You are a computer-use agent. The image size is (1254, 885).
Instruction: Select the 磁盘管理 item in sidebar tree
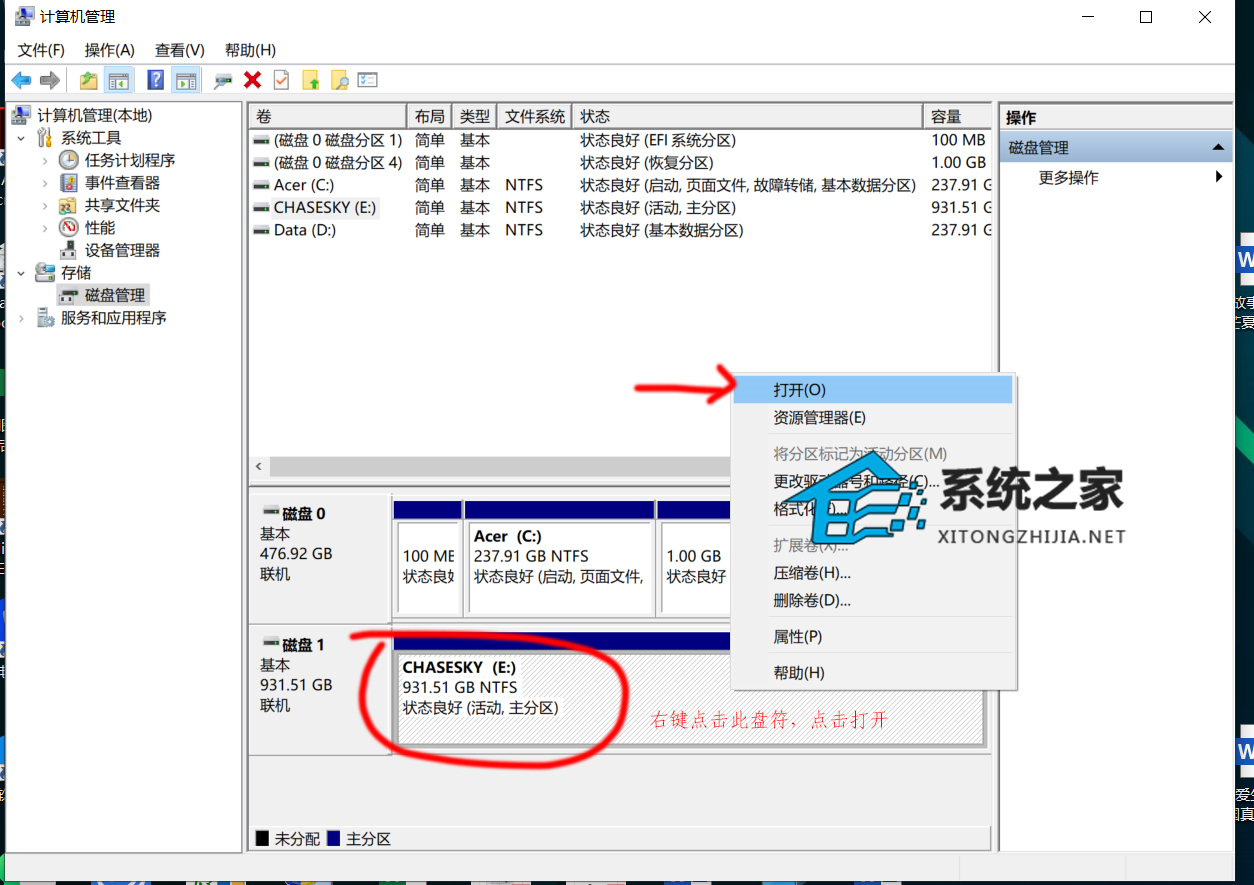pyautogui.click(x=113, y=294)
